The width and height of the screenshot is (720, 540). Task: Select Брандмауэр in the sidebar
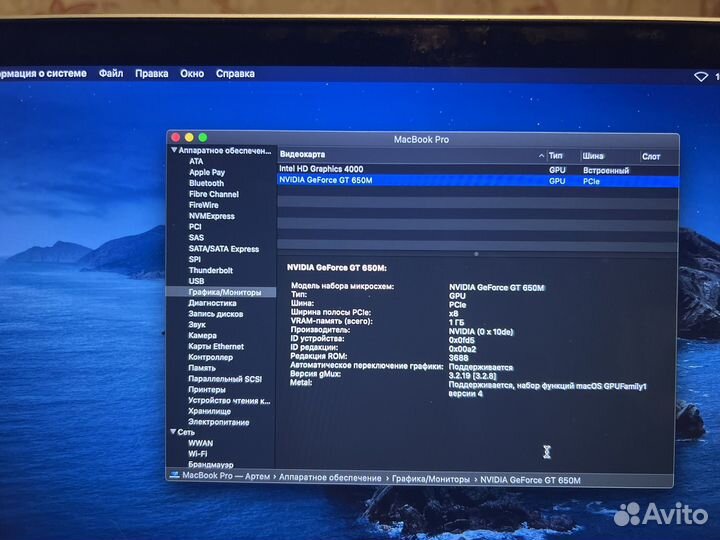[x=210, y=465]
